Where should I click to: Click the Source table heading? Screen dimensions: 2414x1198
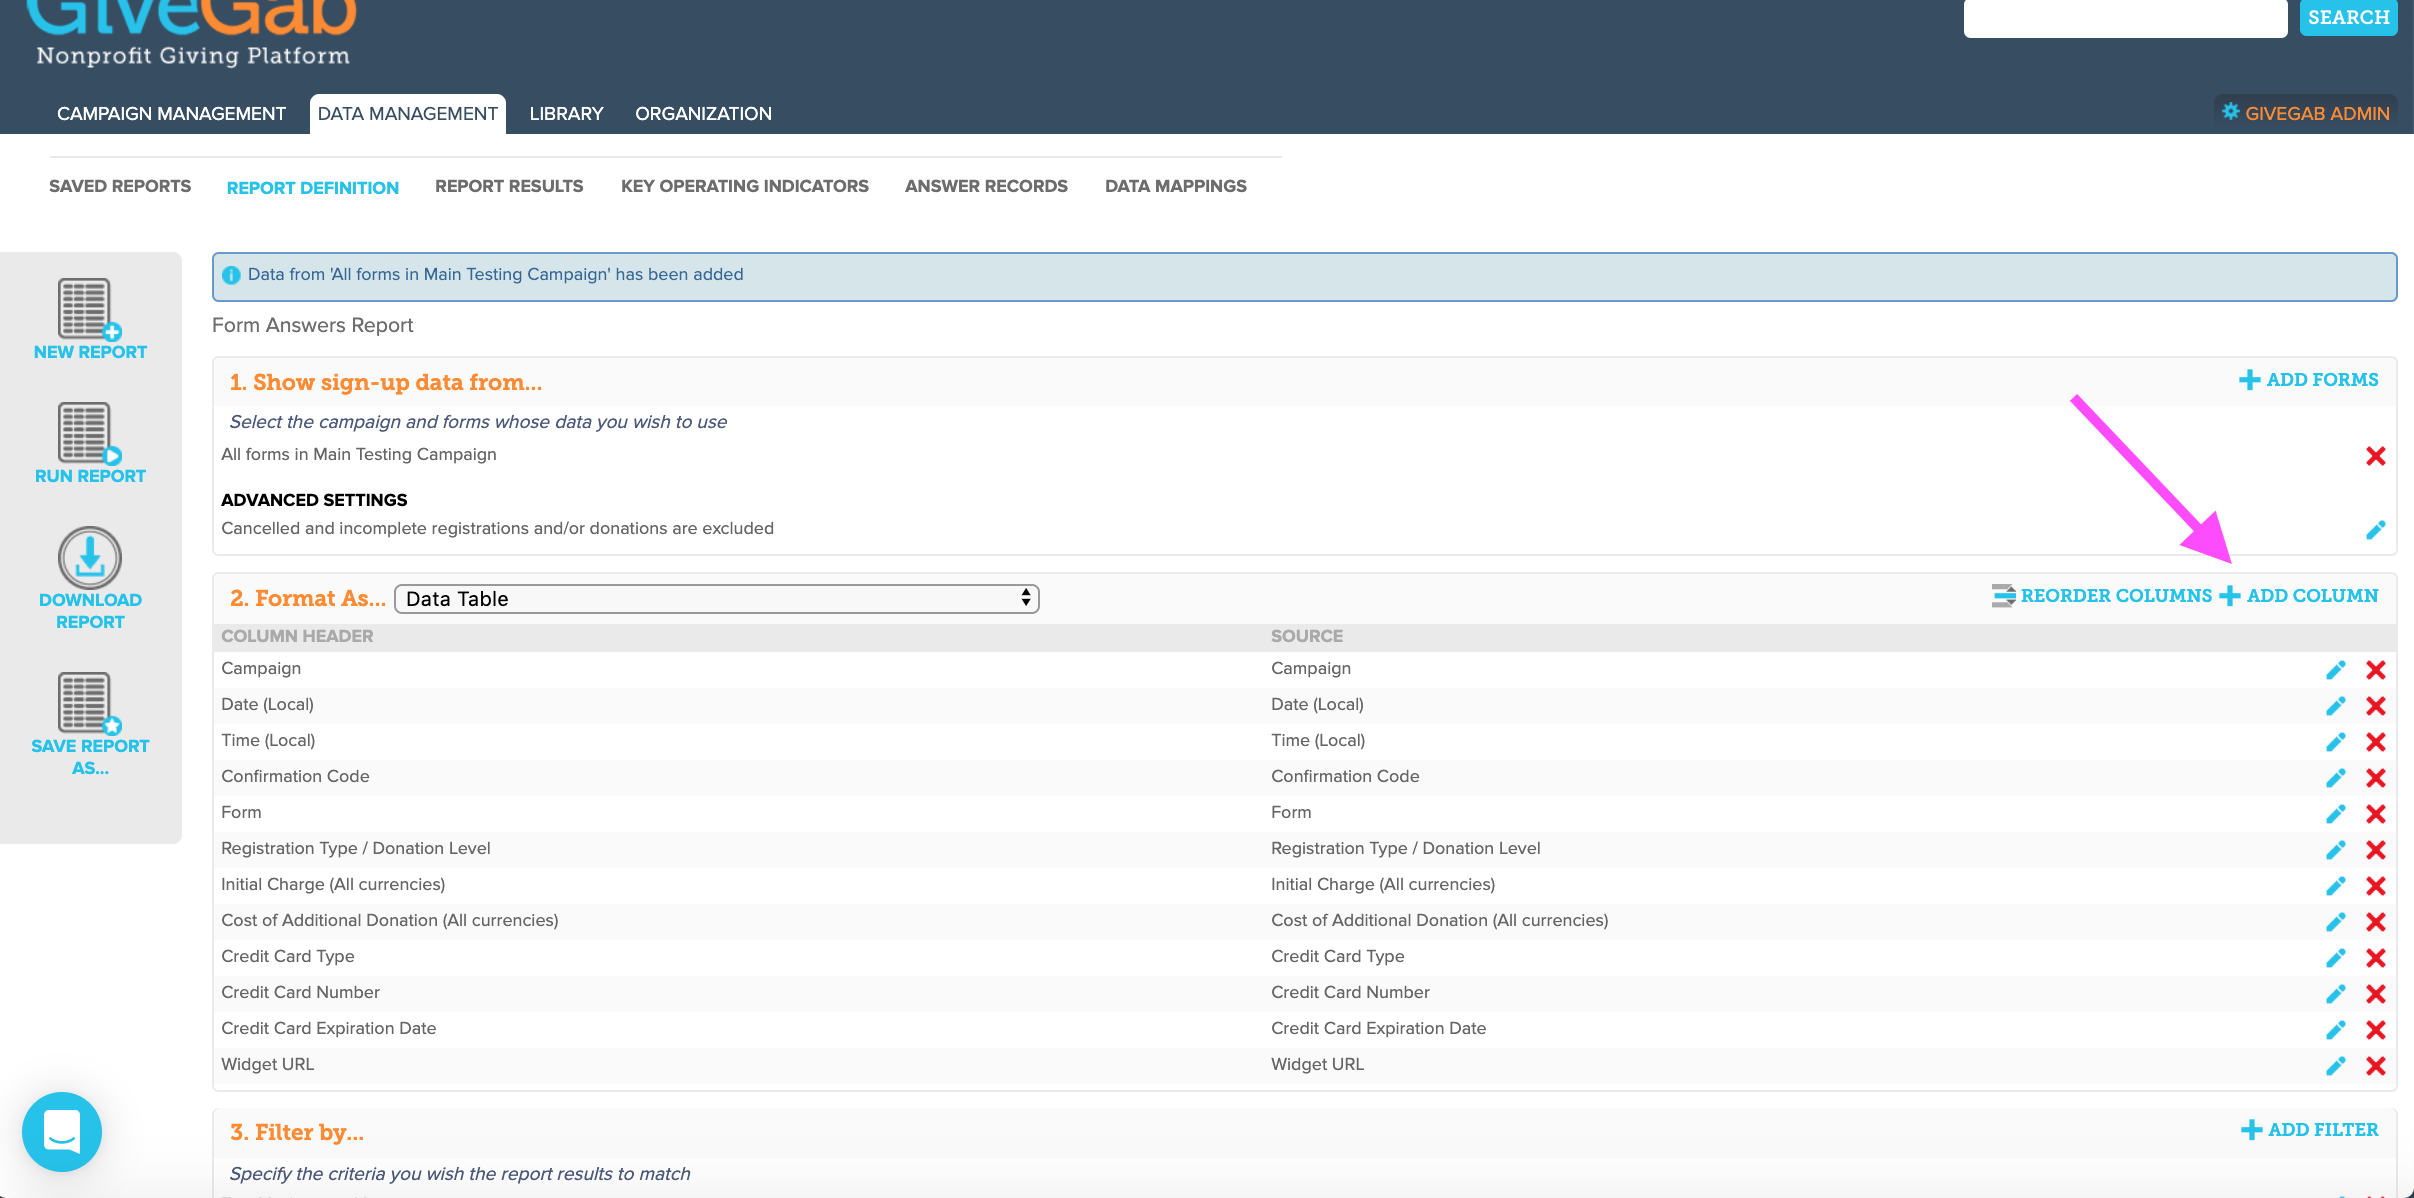click(x=1307, y=636)
